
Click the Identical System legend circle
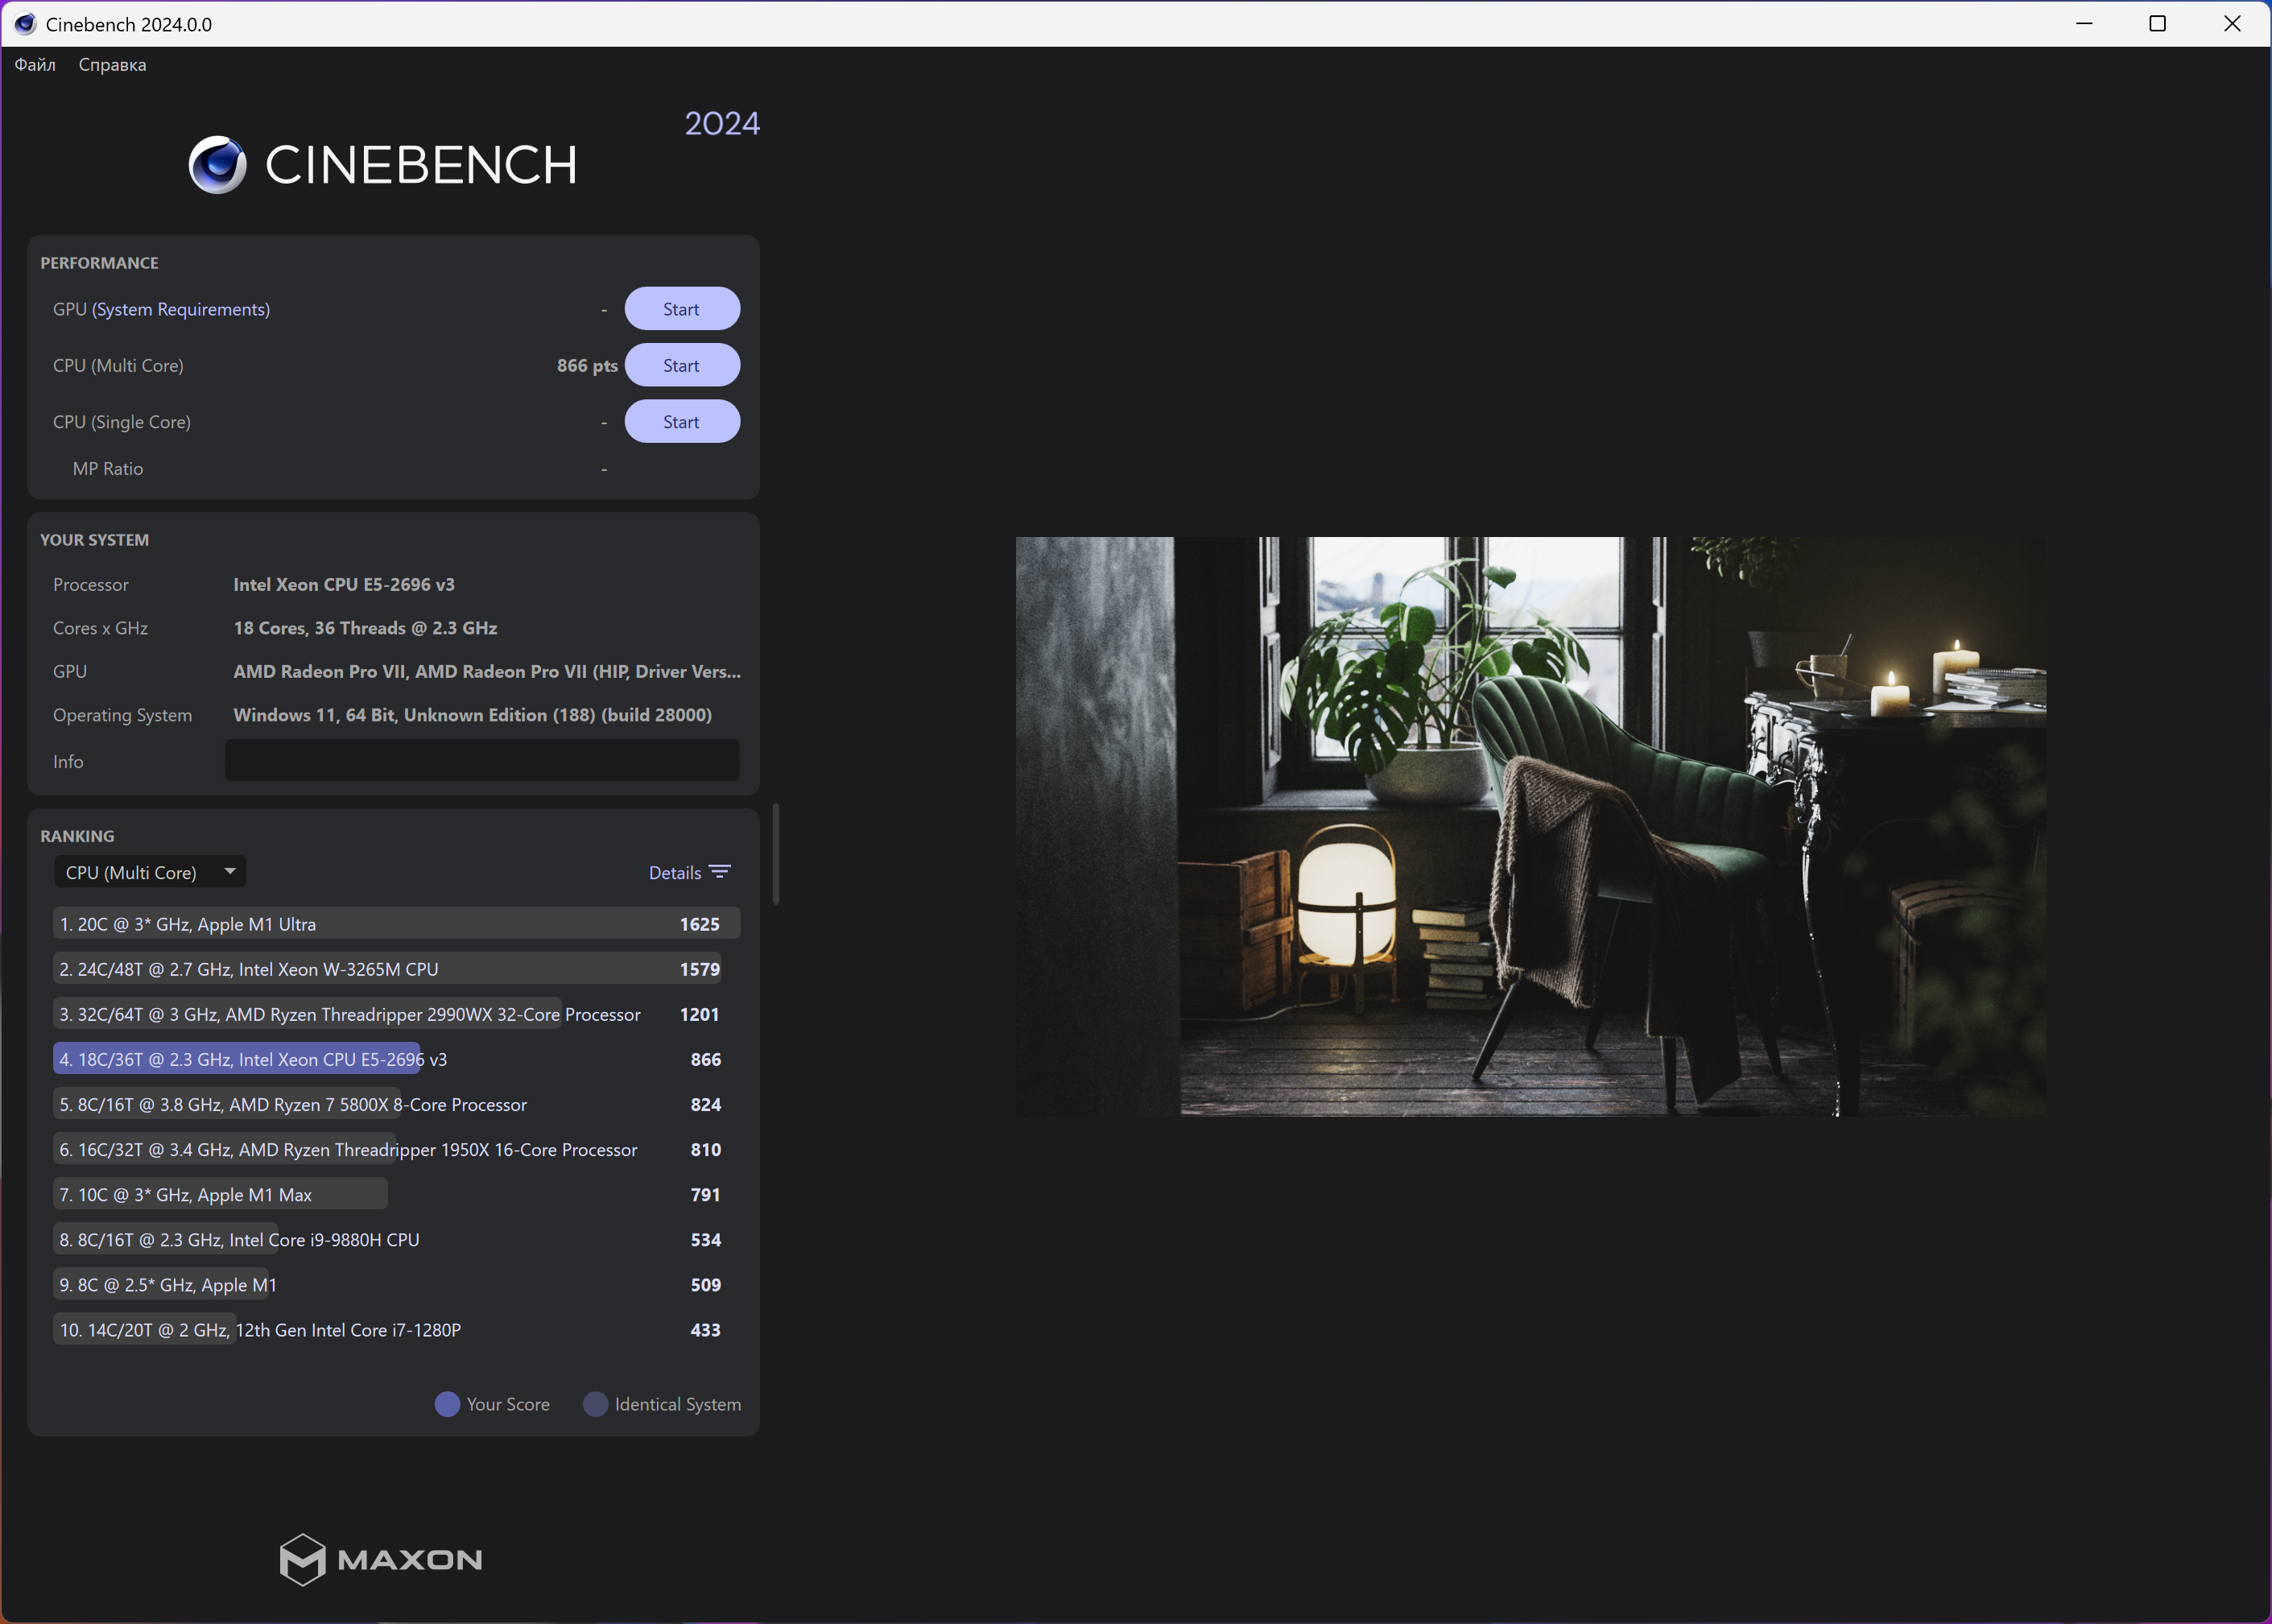click(595, 1404)
